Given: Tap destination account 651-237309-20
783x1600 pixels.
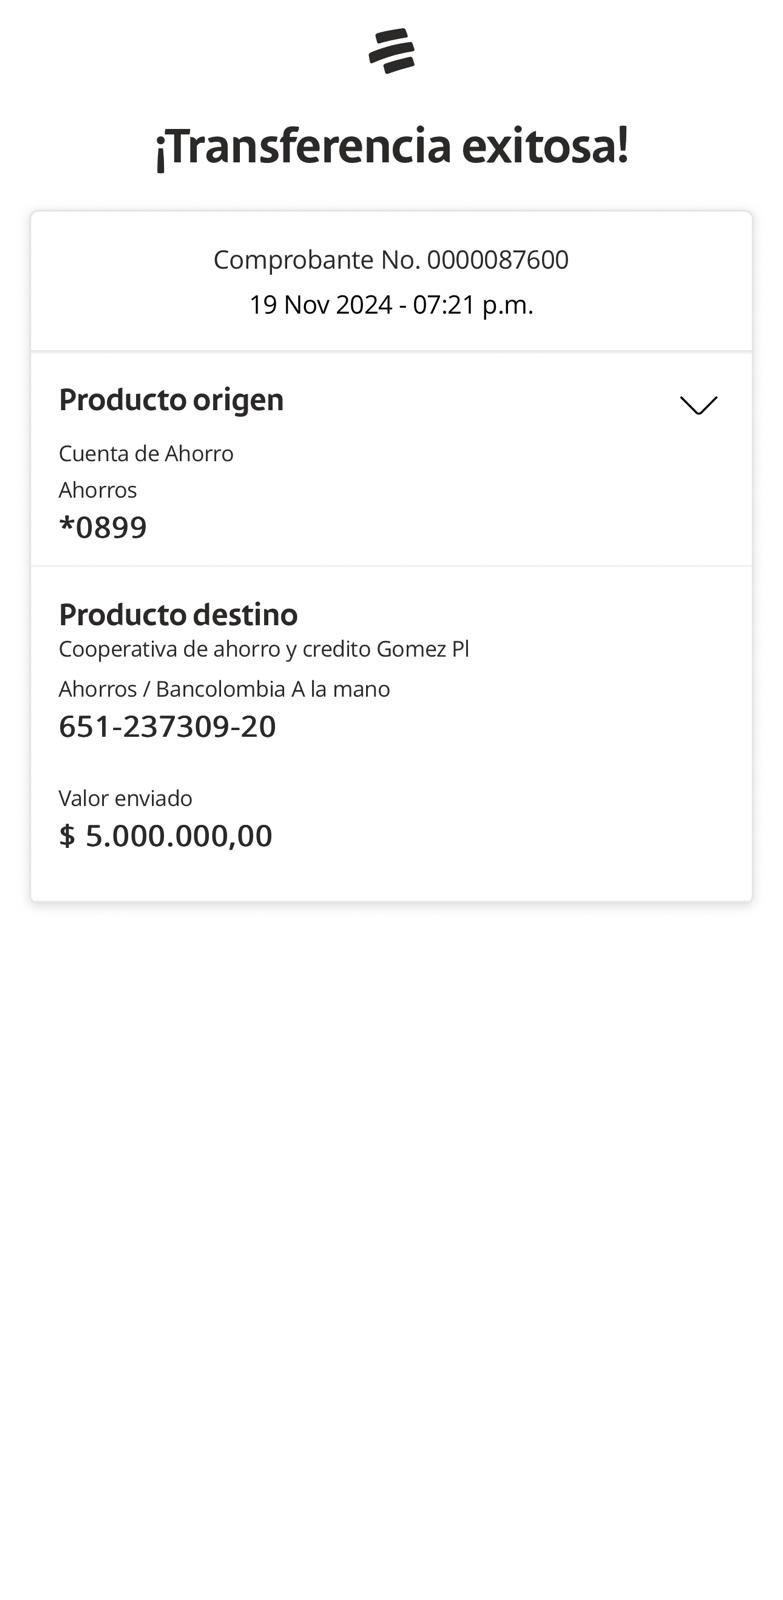Looking at the screenshot, I should click(x=167, y=726).
